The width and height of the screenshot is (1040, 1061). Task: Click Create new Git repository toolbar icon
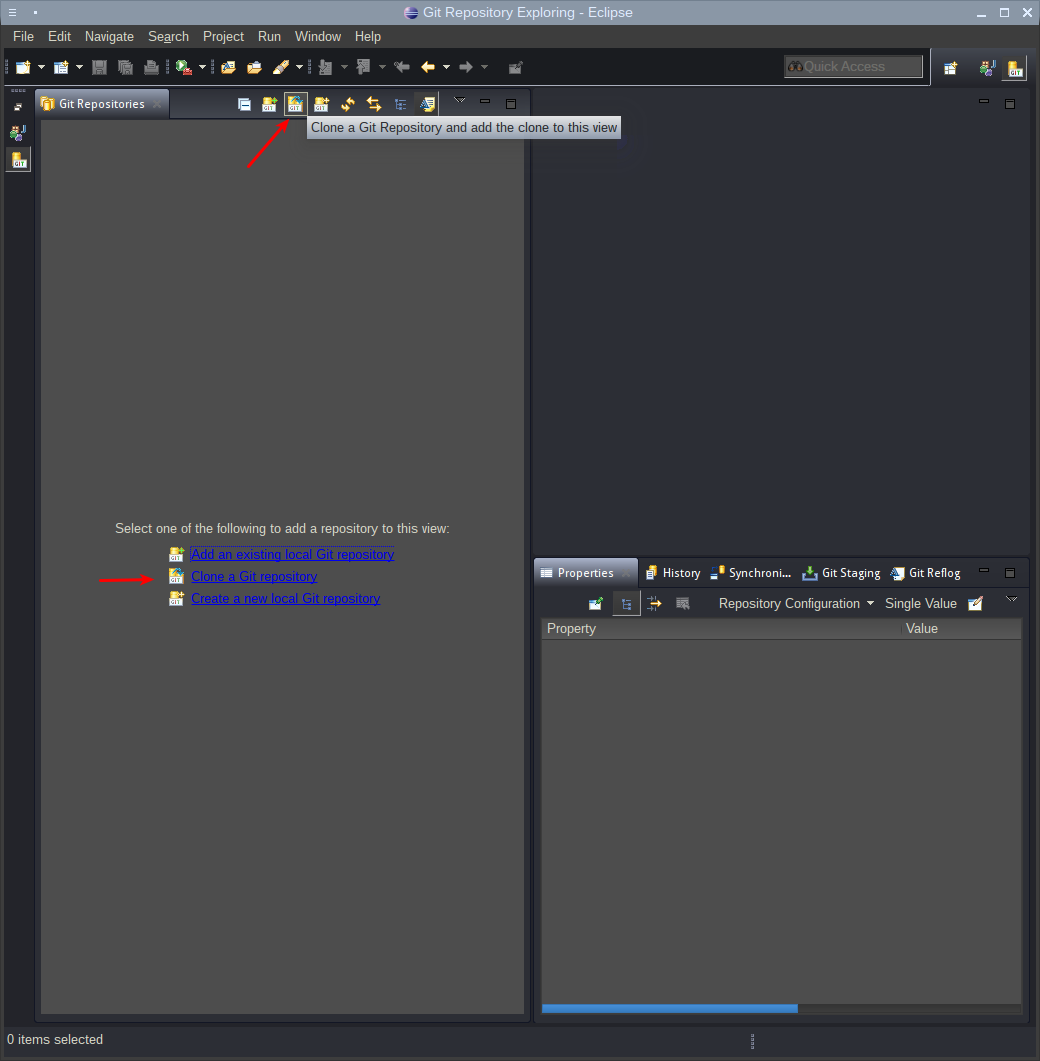pyautogui.click(x=321, y=104)
